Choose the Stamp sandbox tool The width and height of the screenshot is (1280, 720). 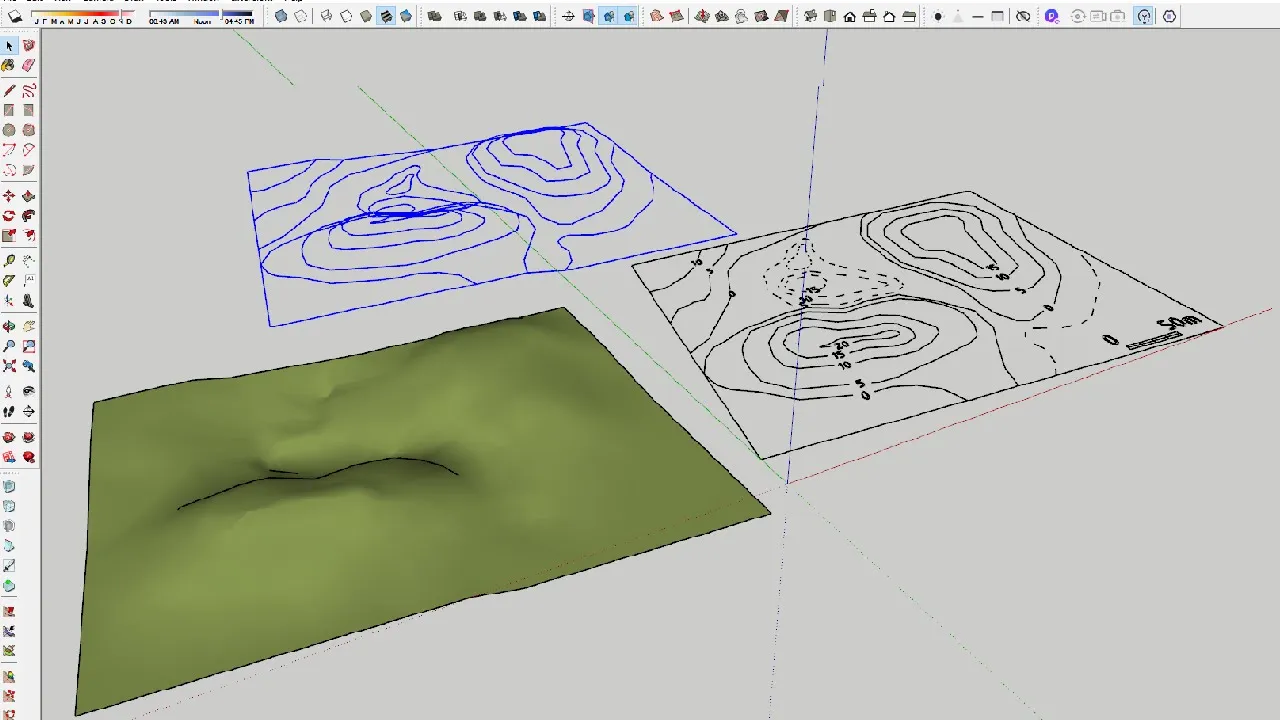(722, 16)
